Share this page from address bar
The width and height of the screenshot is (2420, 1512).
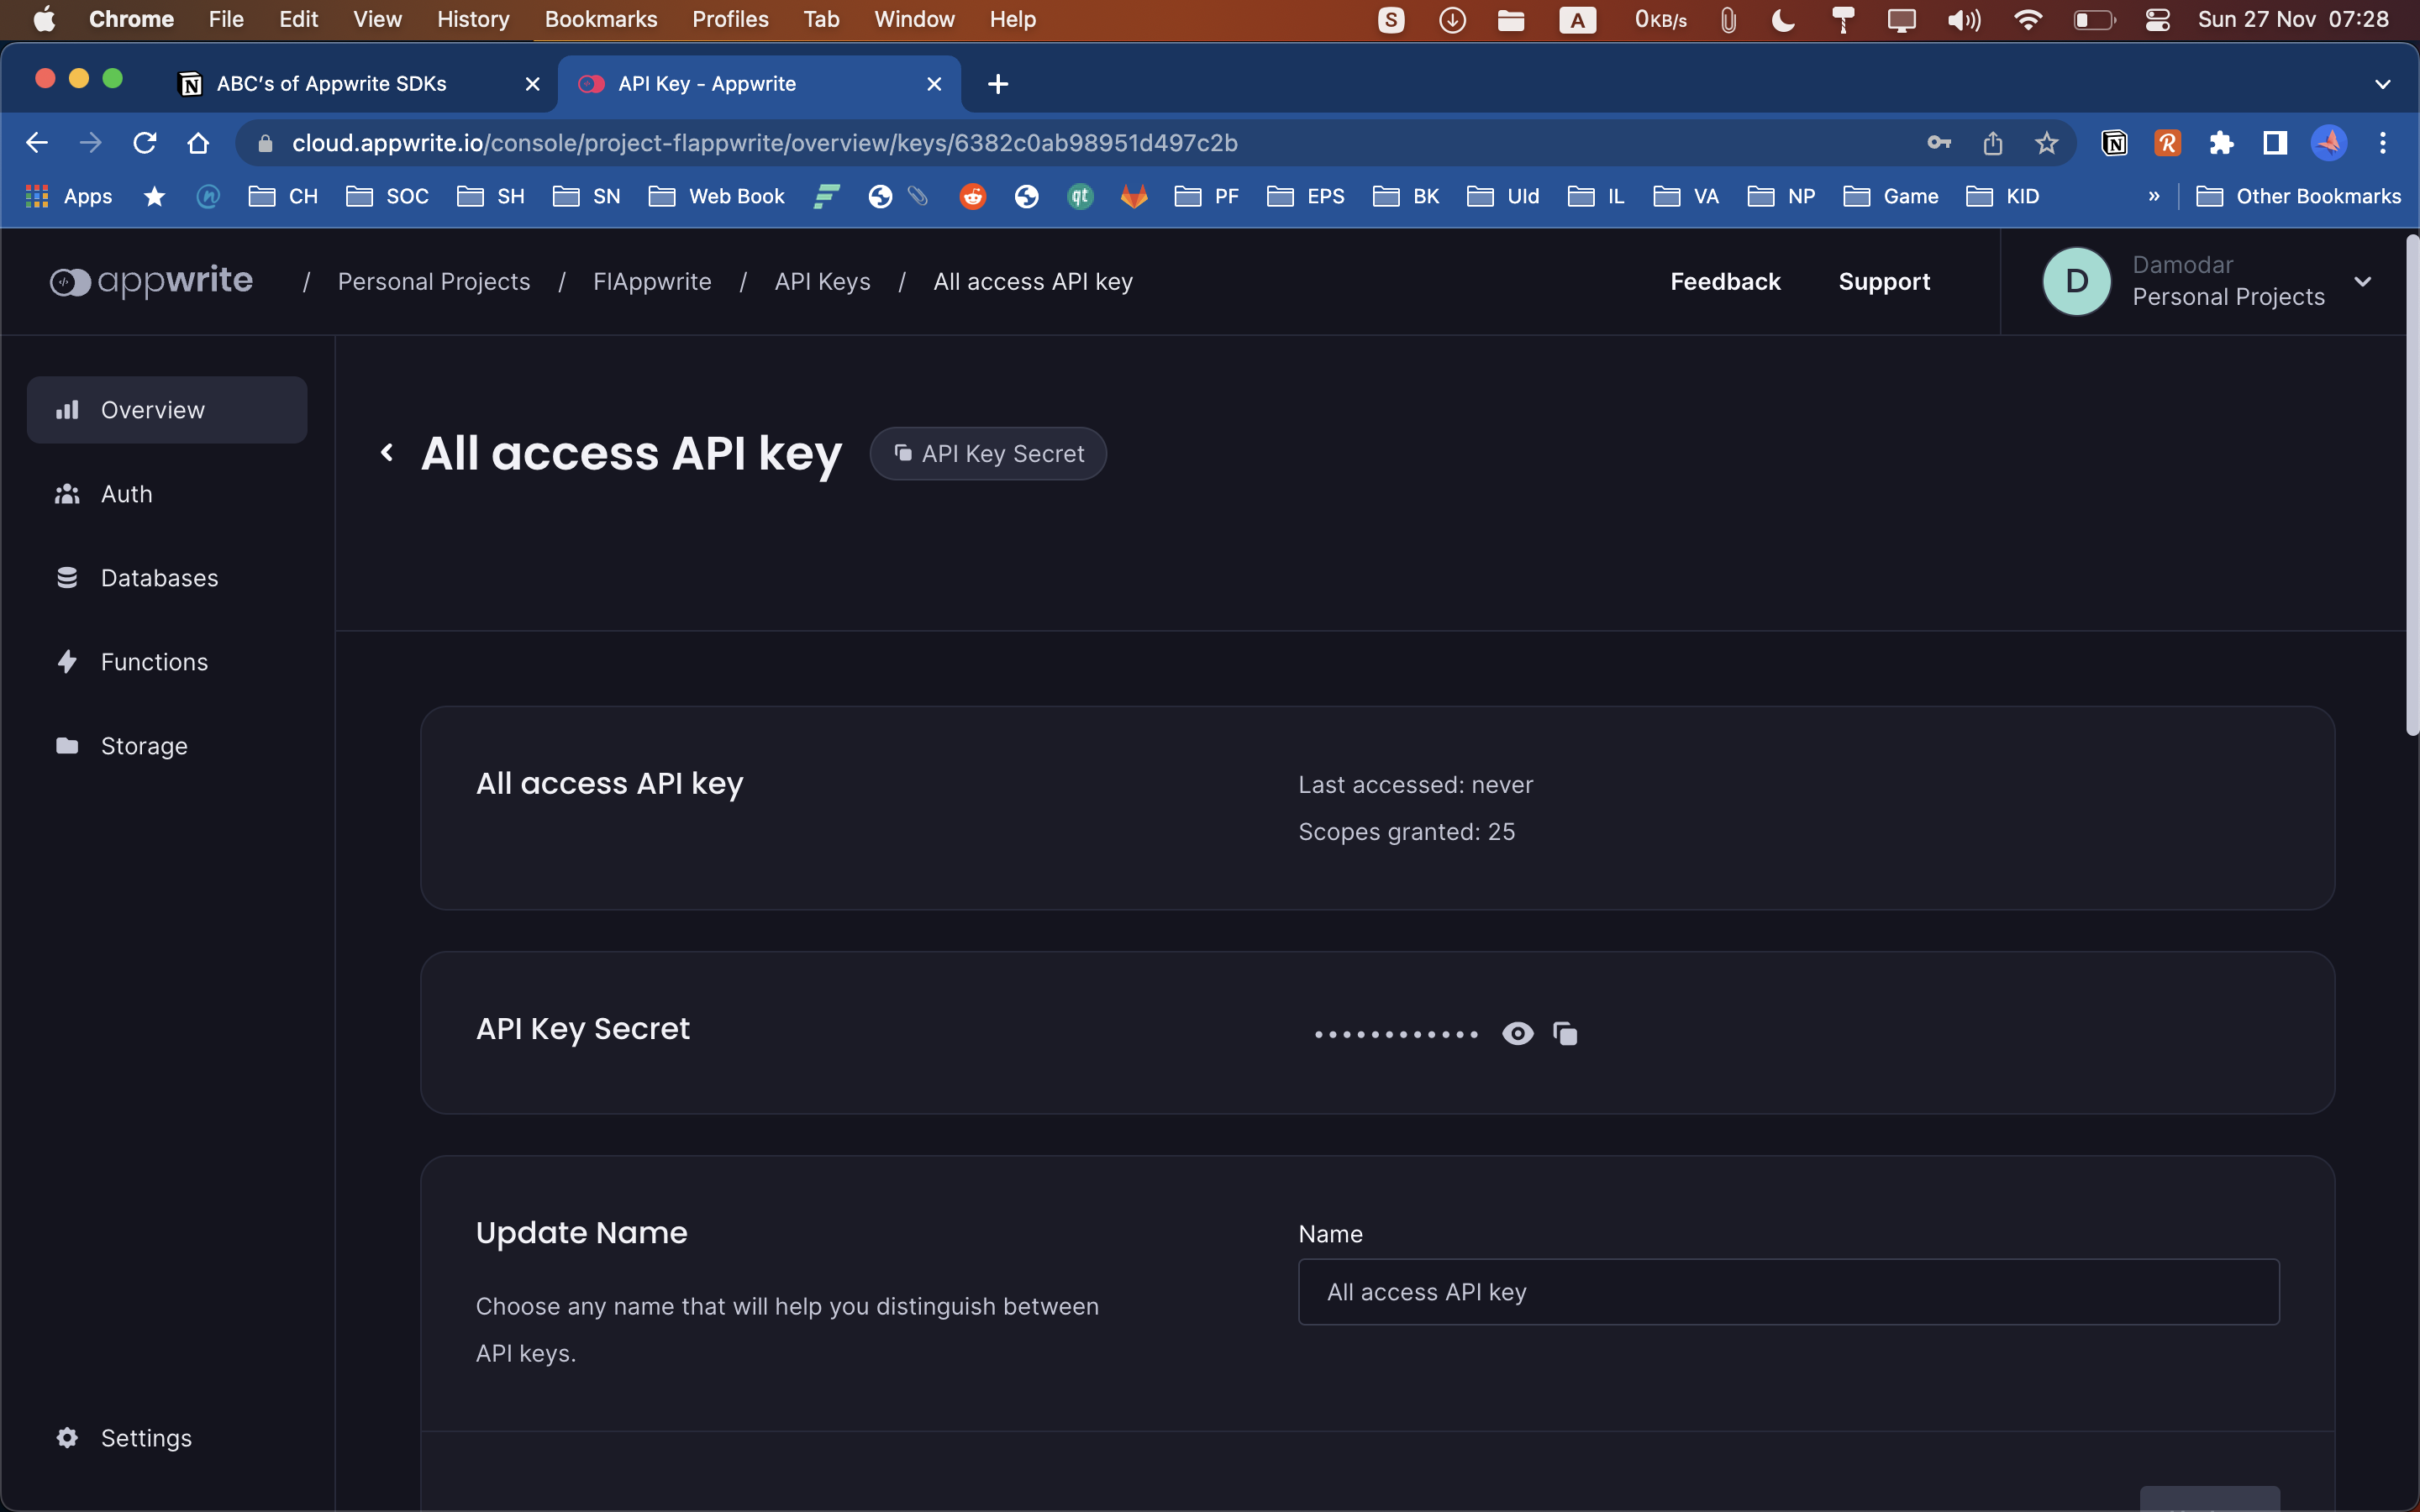pos(1993,143)
